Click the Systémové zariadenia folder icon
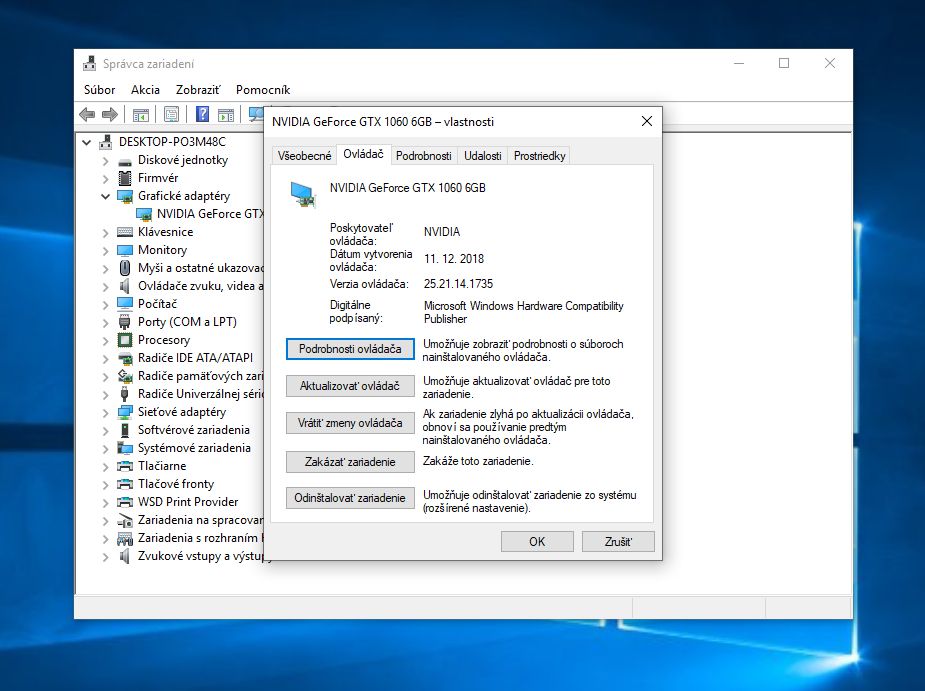 coord(124,448)
